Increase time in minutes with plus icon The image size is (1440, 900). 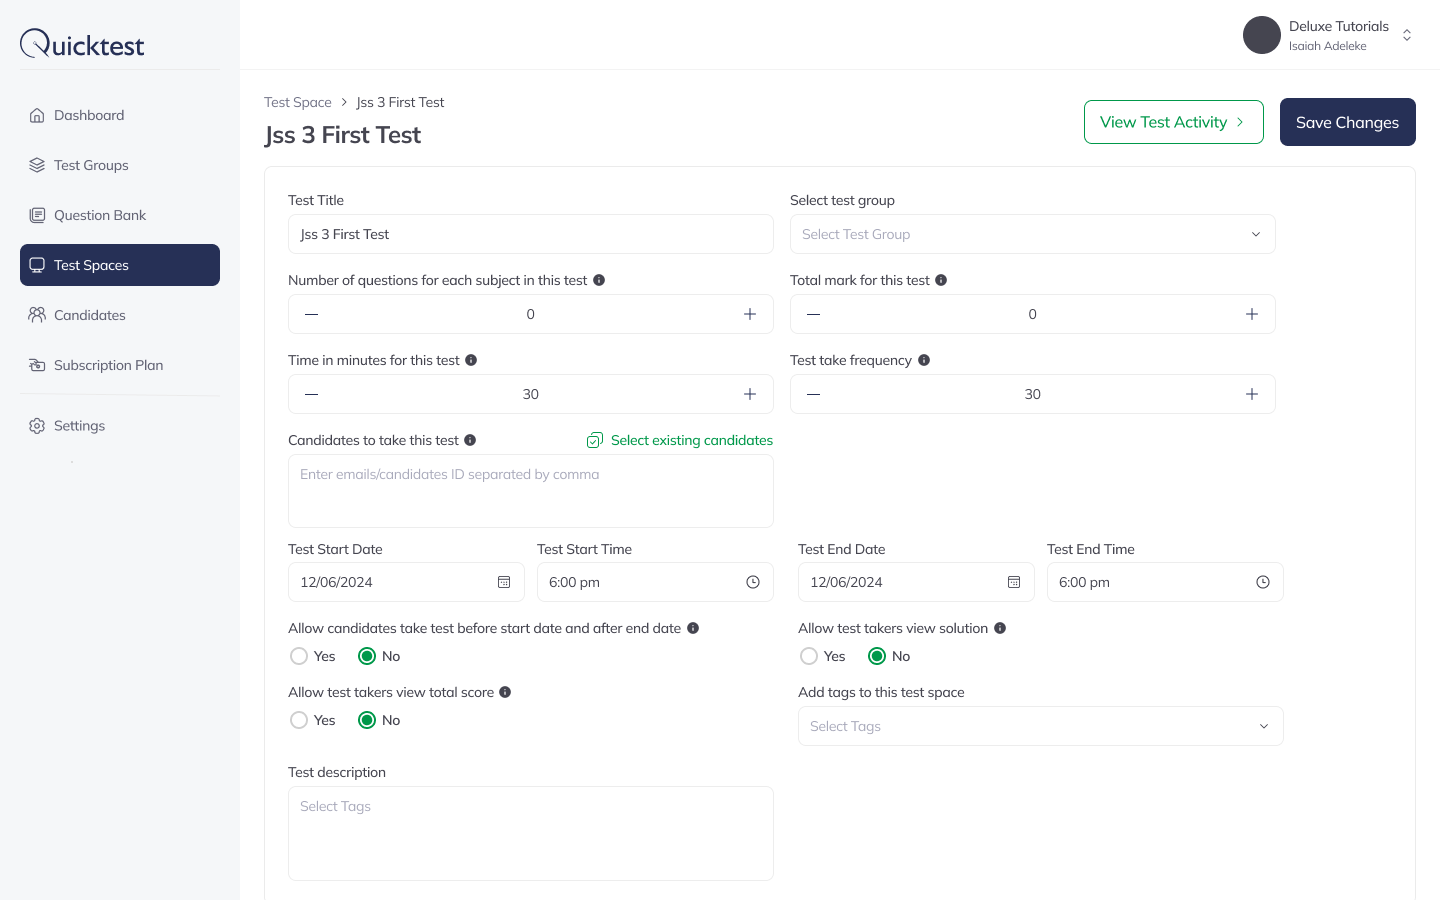[750, 394]
